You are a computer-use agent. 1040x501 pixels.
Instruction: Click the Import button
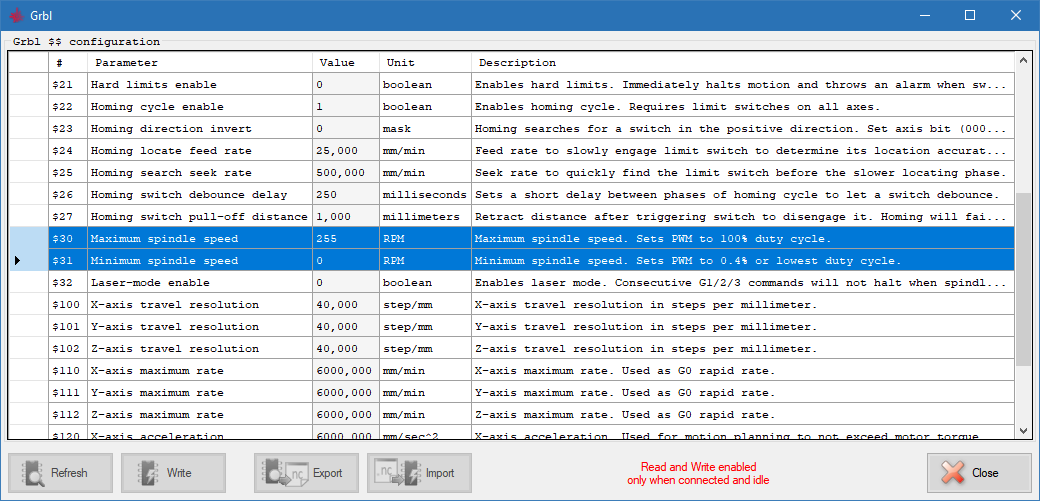coord(419,473)
